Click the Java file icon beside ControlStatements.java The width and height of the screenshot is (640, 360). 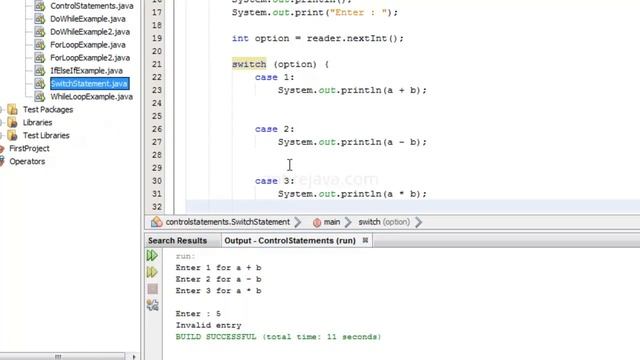pyautogui.click(x=40, y=6)
